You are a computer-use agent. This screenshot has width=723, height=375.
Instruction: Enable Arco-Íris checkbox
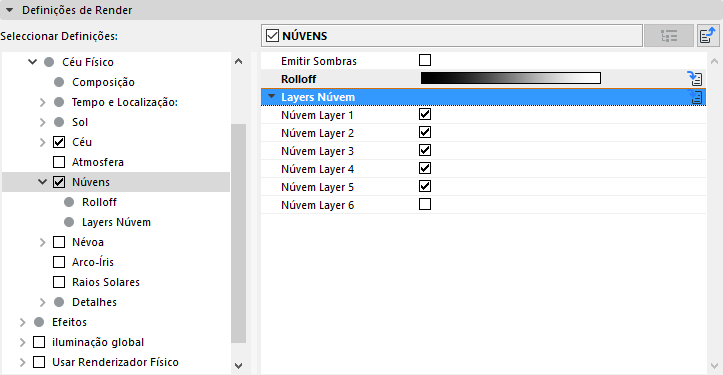(59, 262)
